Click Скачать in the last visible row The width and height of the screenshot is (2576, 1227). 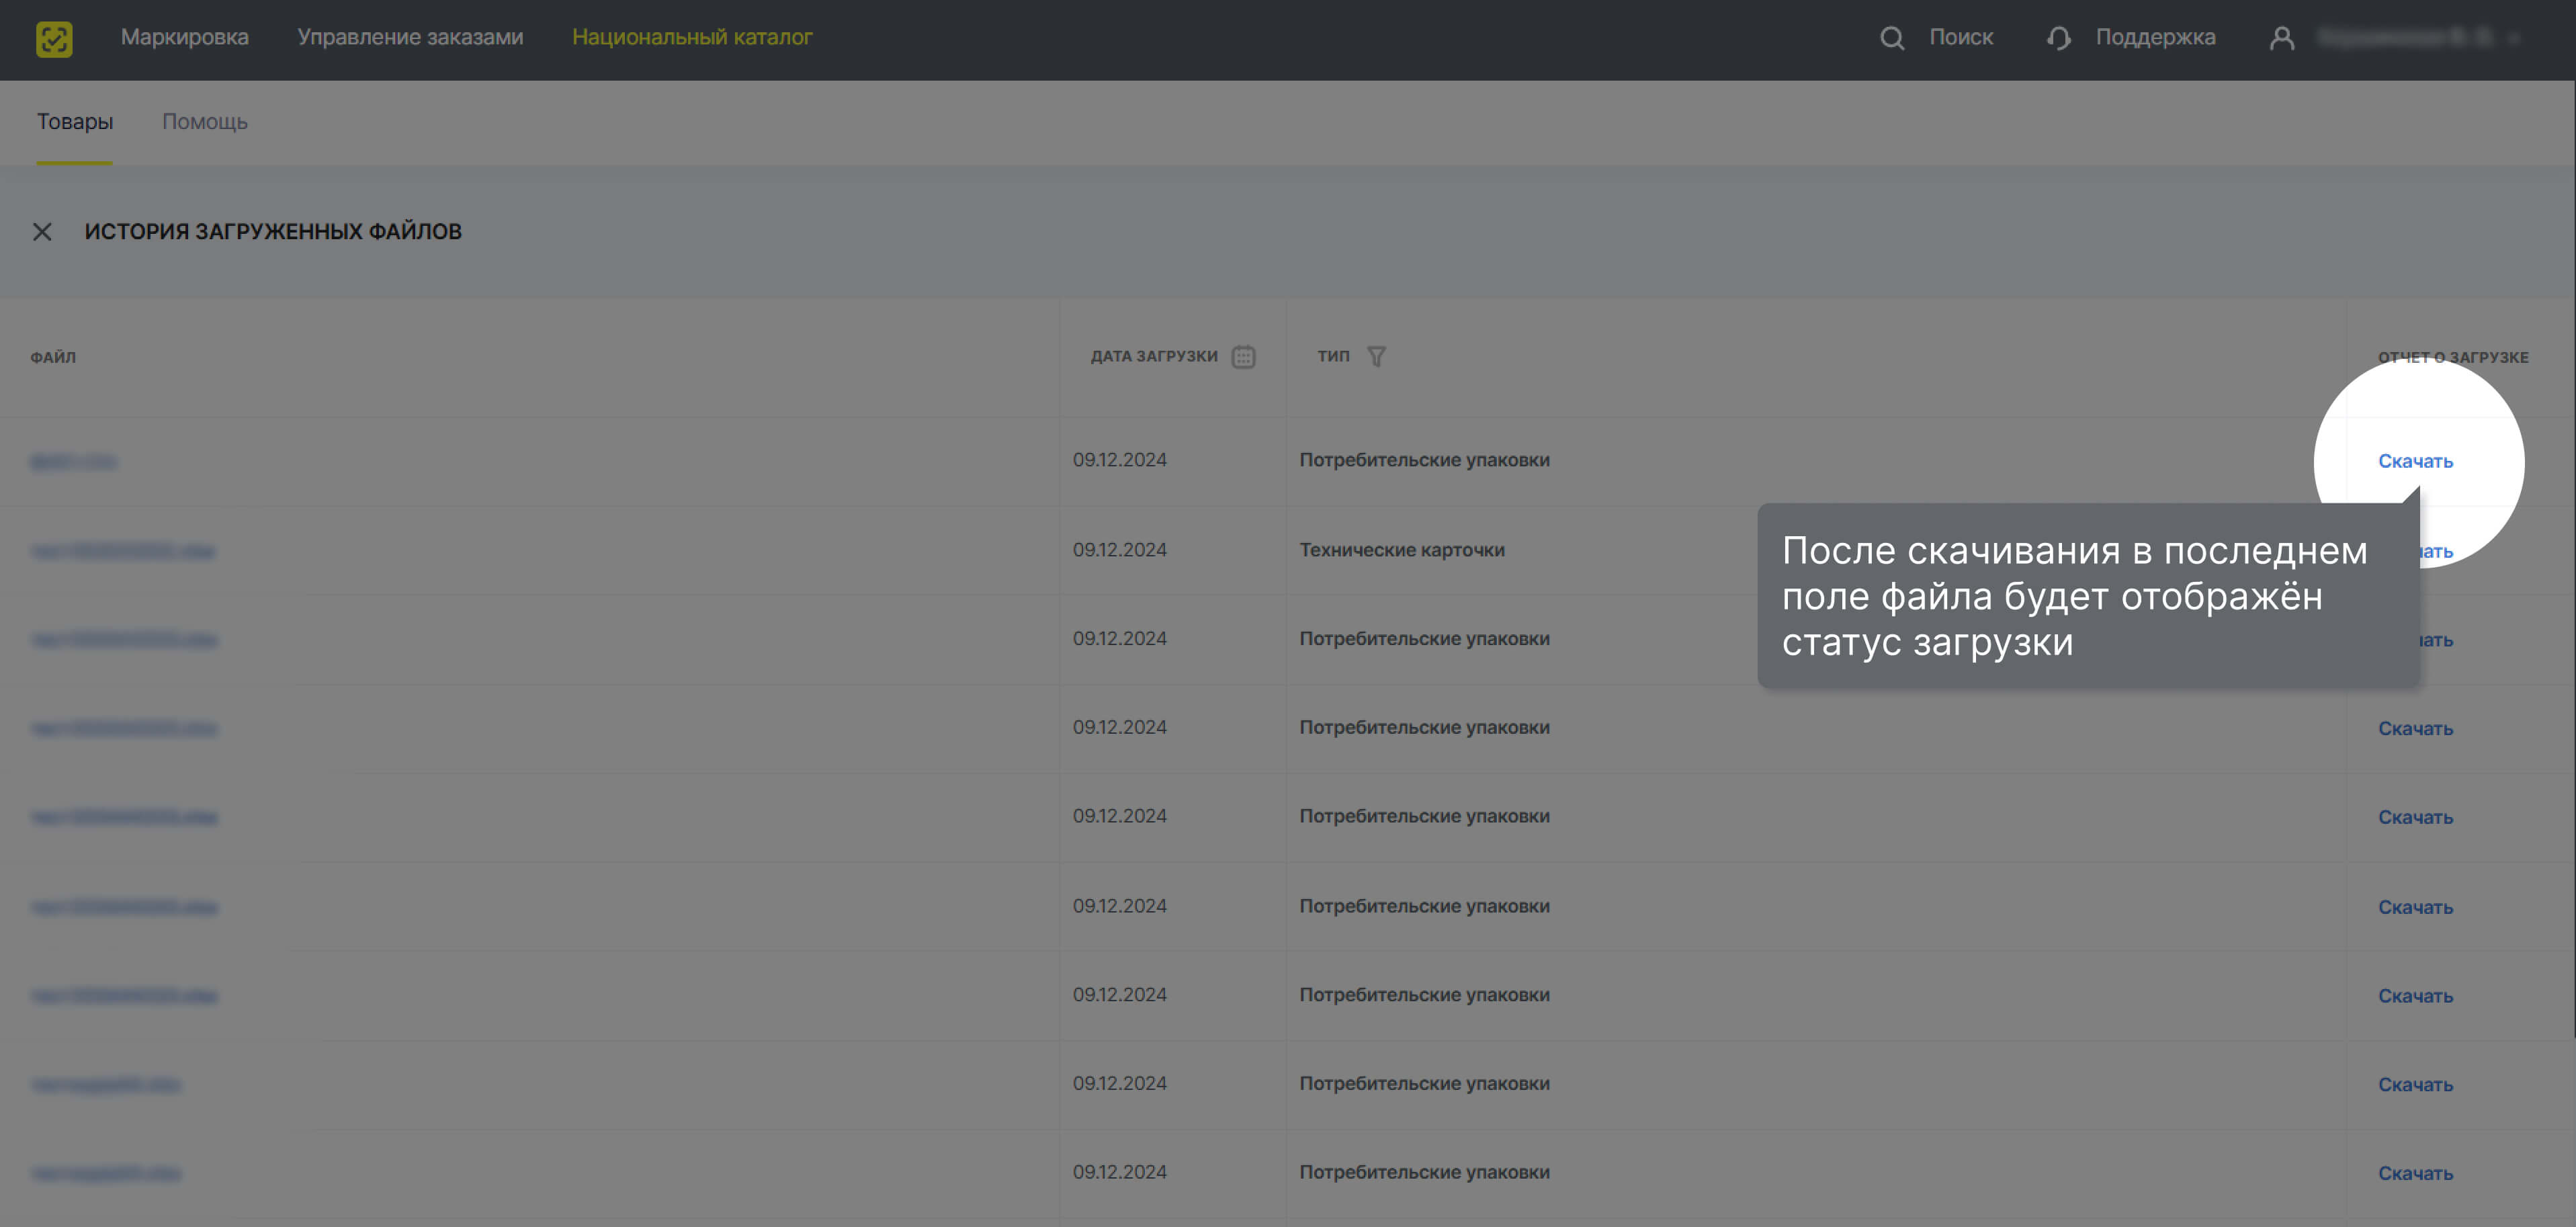(x=2415, y=1173)
